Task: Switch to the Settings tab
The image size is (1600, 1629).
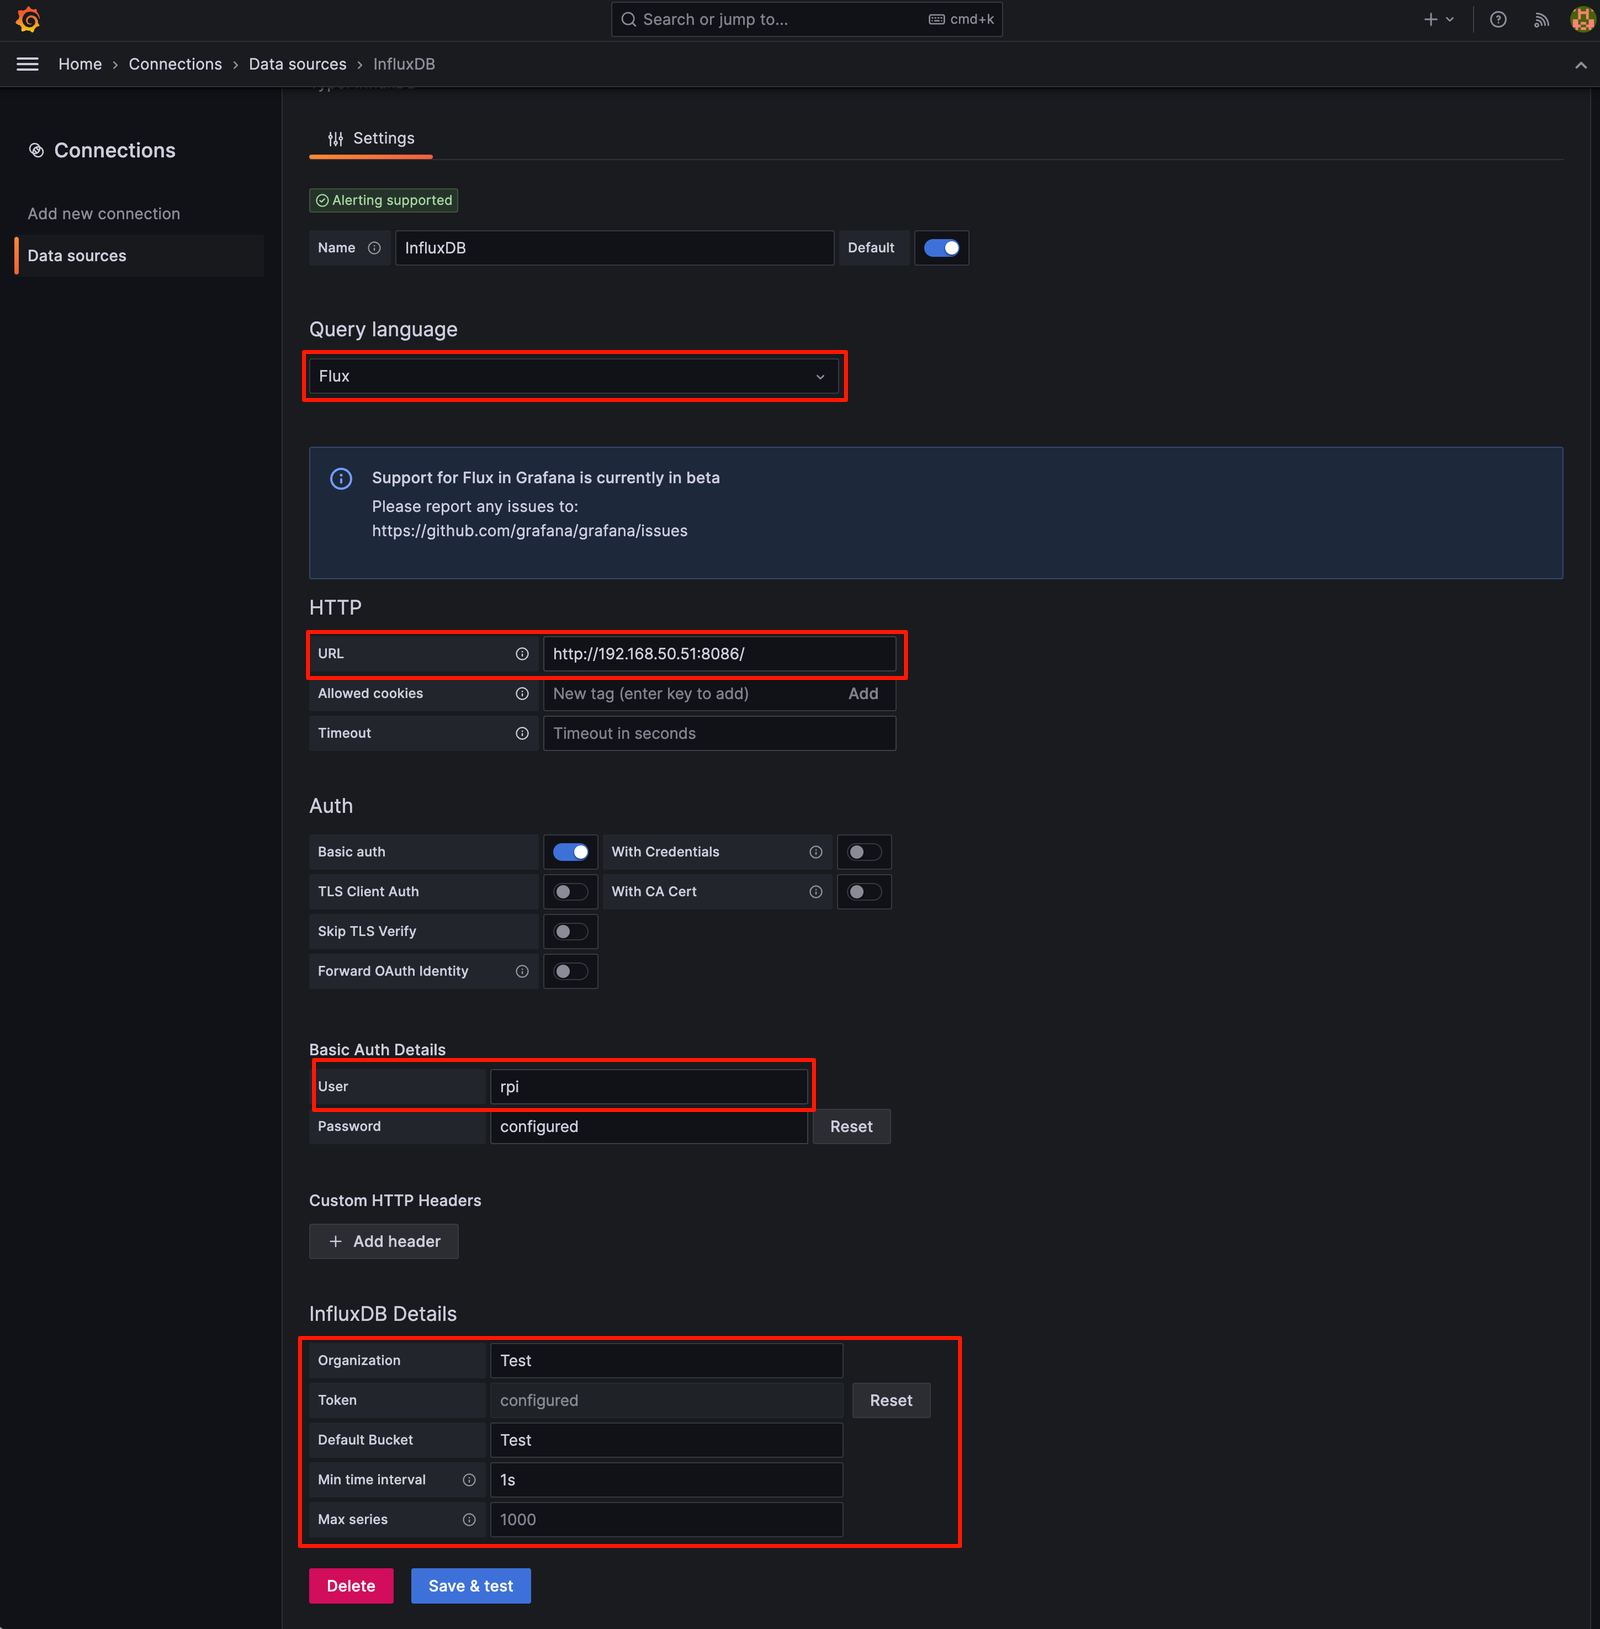Action: point(371,139)
